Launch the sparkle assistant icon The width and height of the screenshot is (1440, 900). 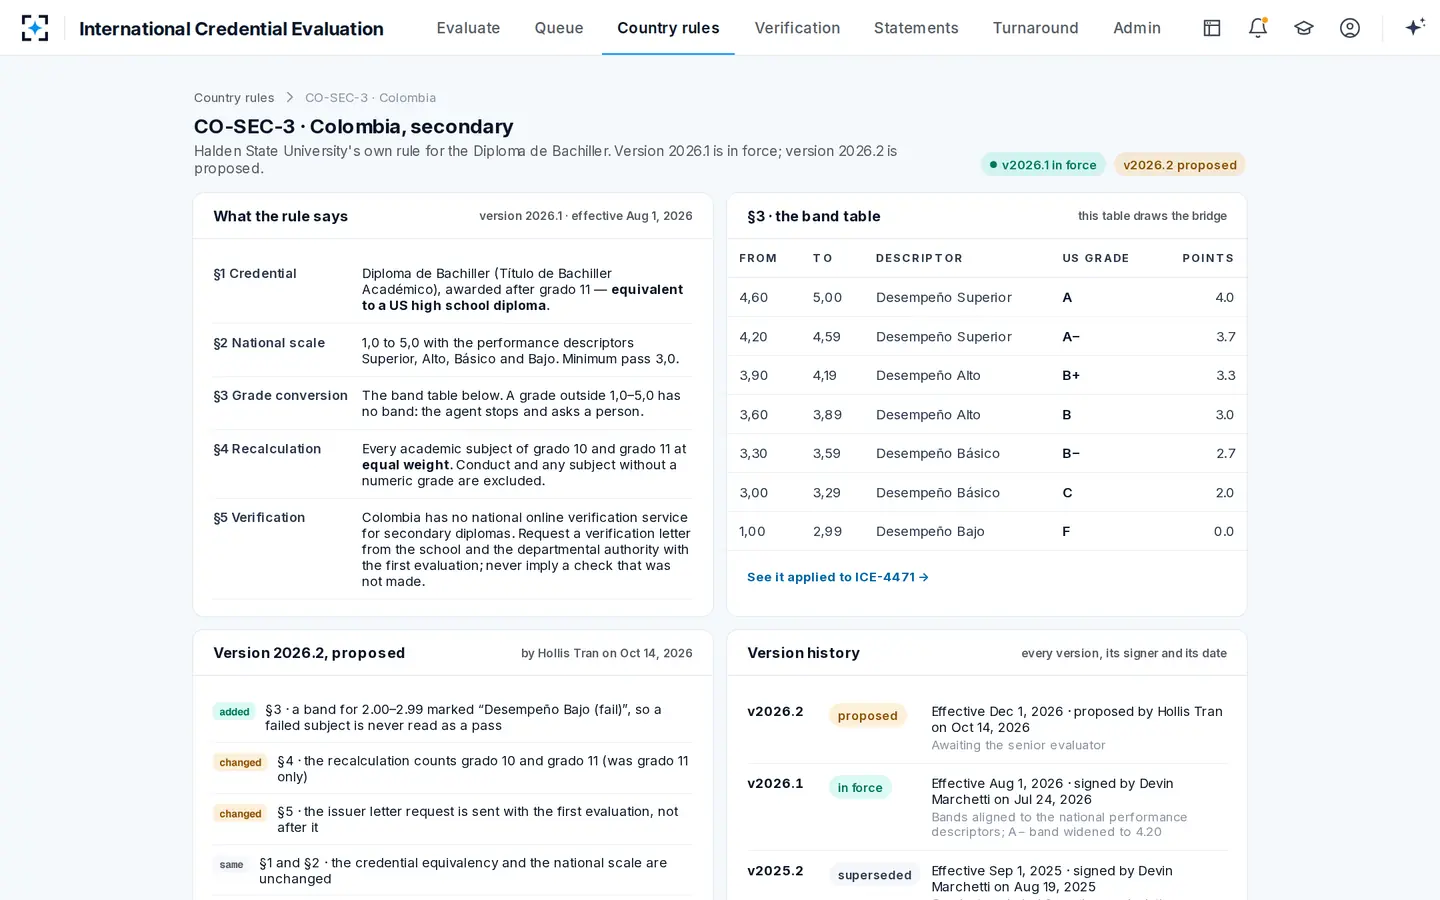(x=1415, y=28)
